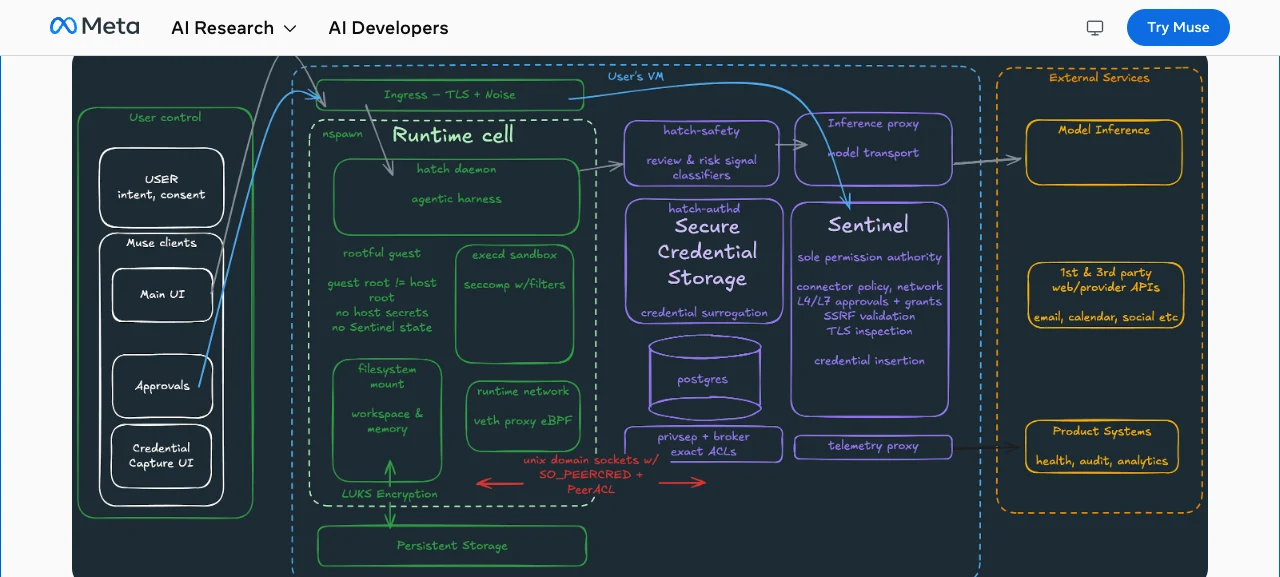Viewport: 1280px width, 577px height.
Task: Click the 'Ingress — TLS + Noise' box
Action: [450, 95]
